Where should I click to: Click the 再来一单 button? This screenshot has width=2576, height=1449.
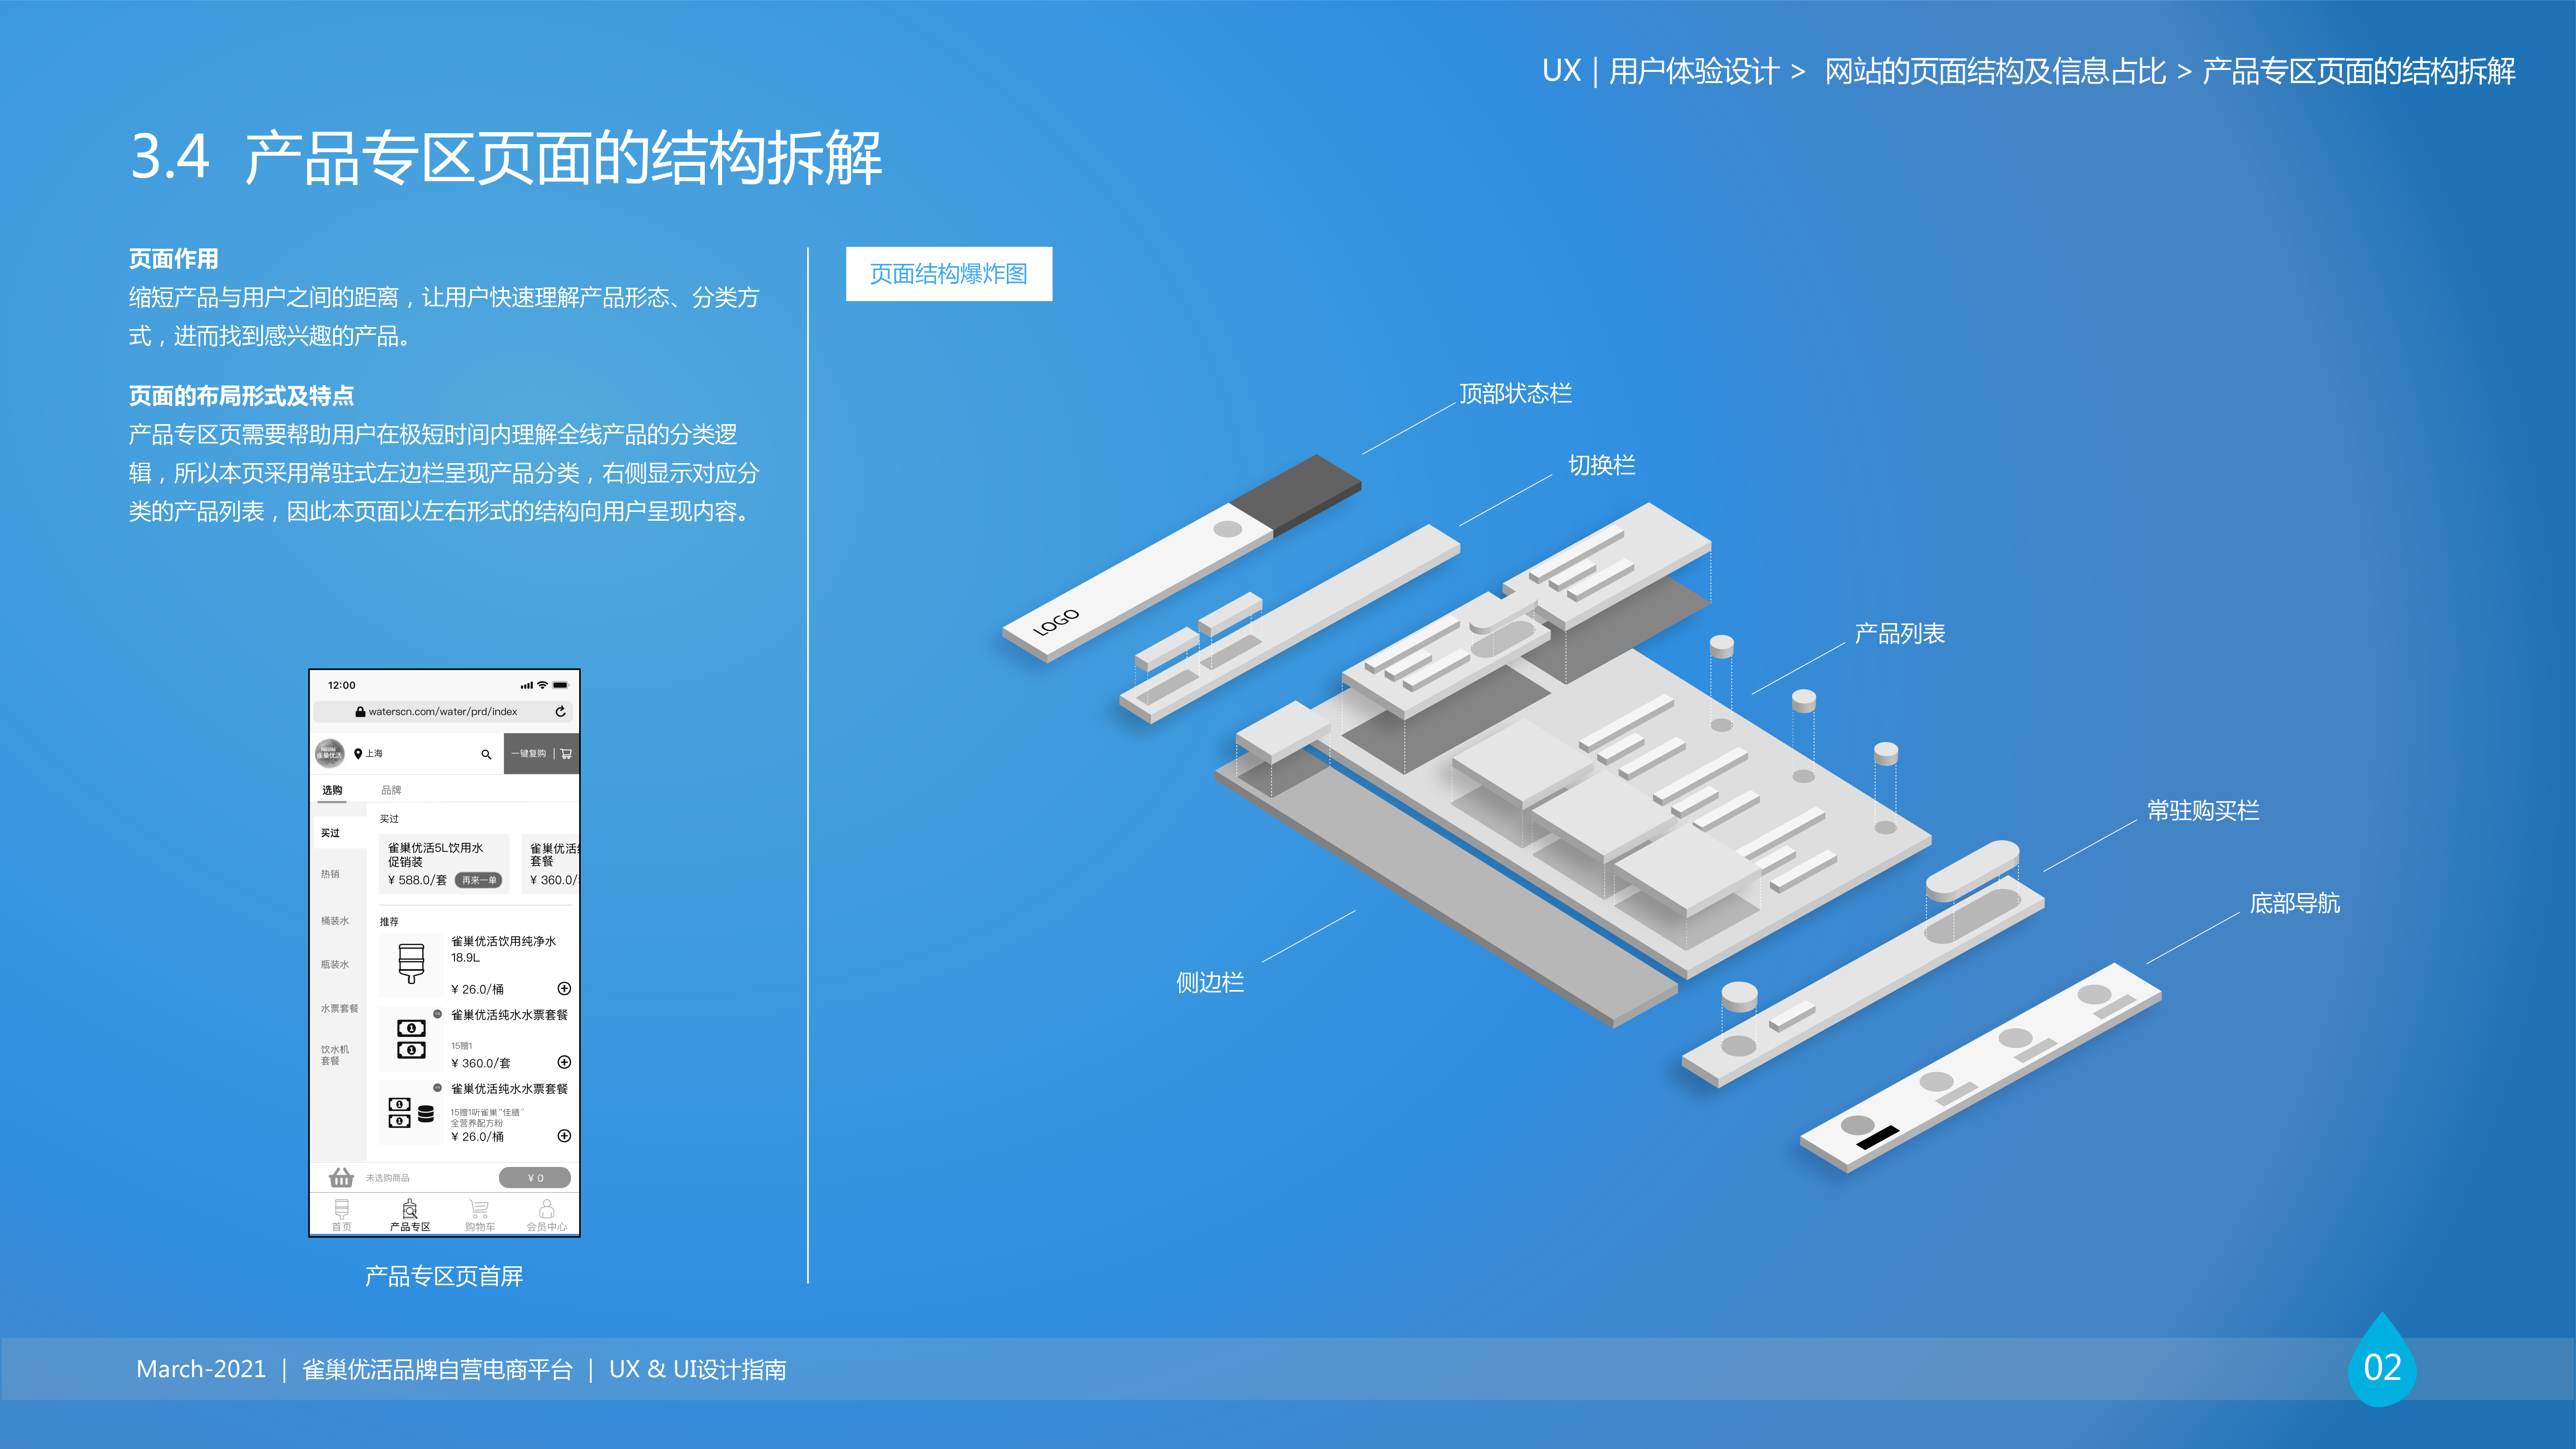pyautogui.click(x=478, y=880)
